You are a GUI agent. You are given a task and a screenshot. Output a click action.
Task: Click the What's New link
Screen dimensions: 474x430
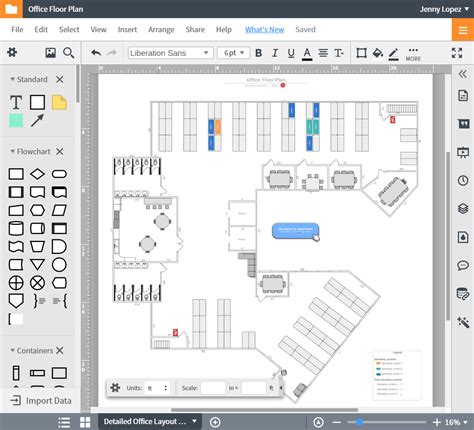tap(265, 30)
